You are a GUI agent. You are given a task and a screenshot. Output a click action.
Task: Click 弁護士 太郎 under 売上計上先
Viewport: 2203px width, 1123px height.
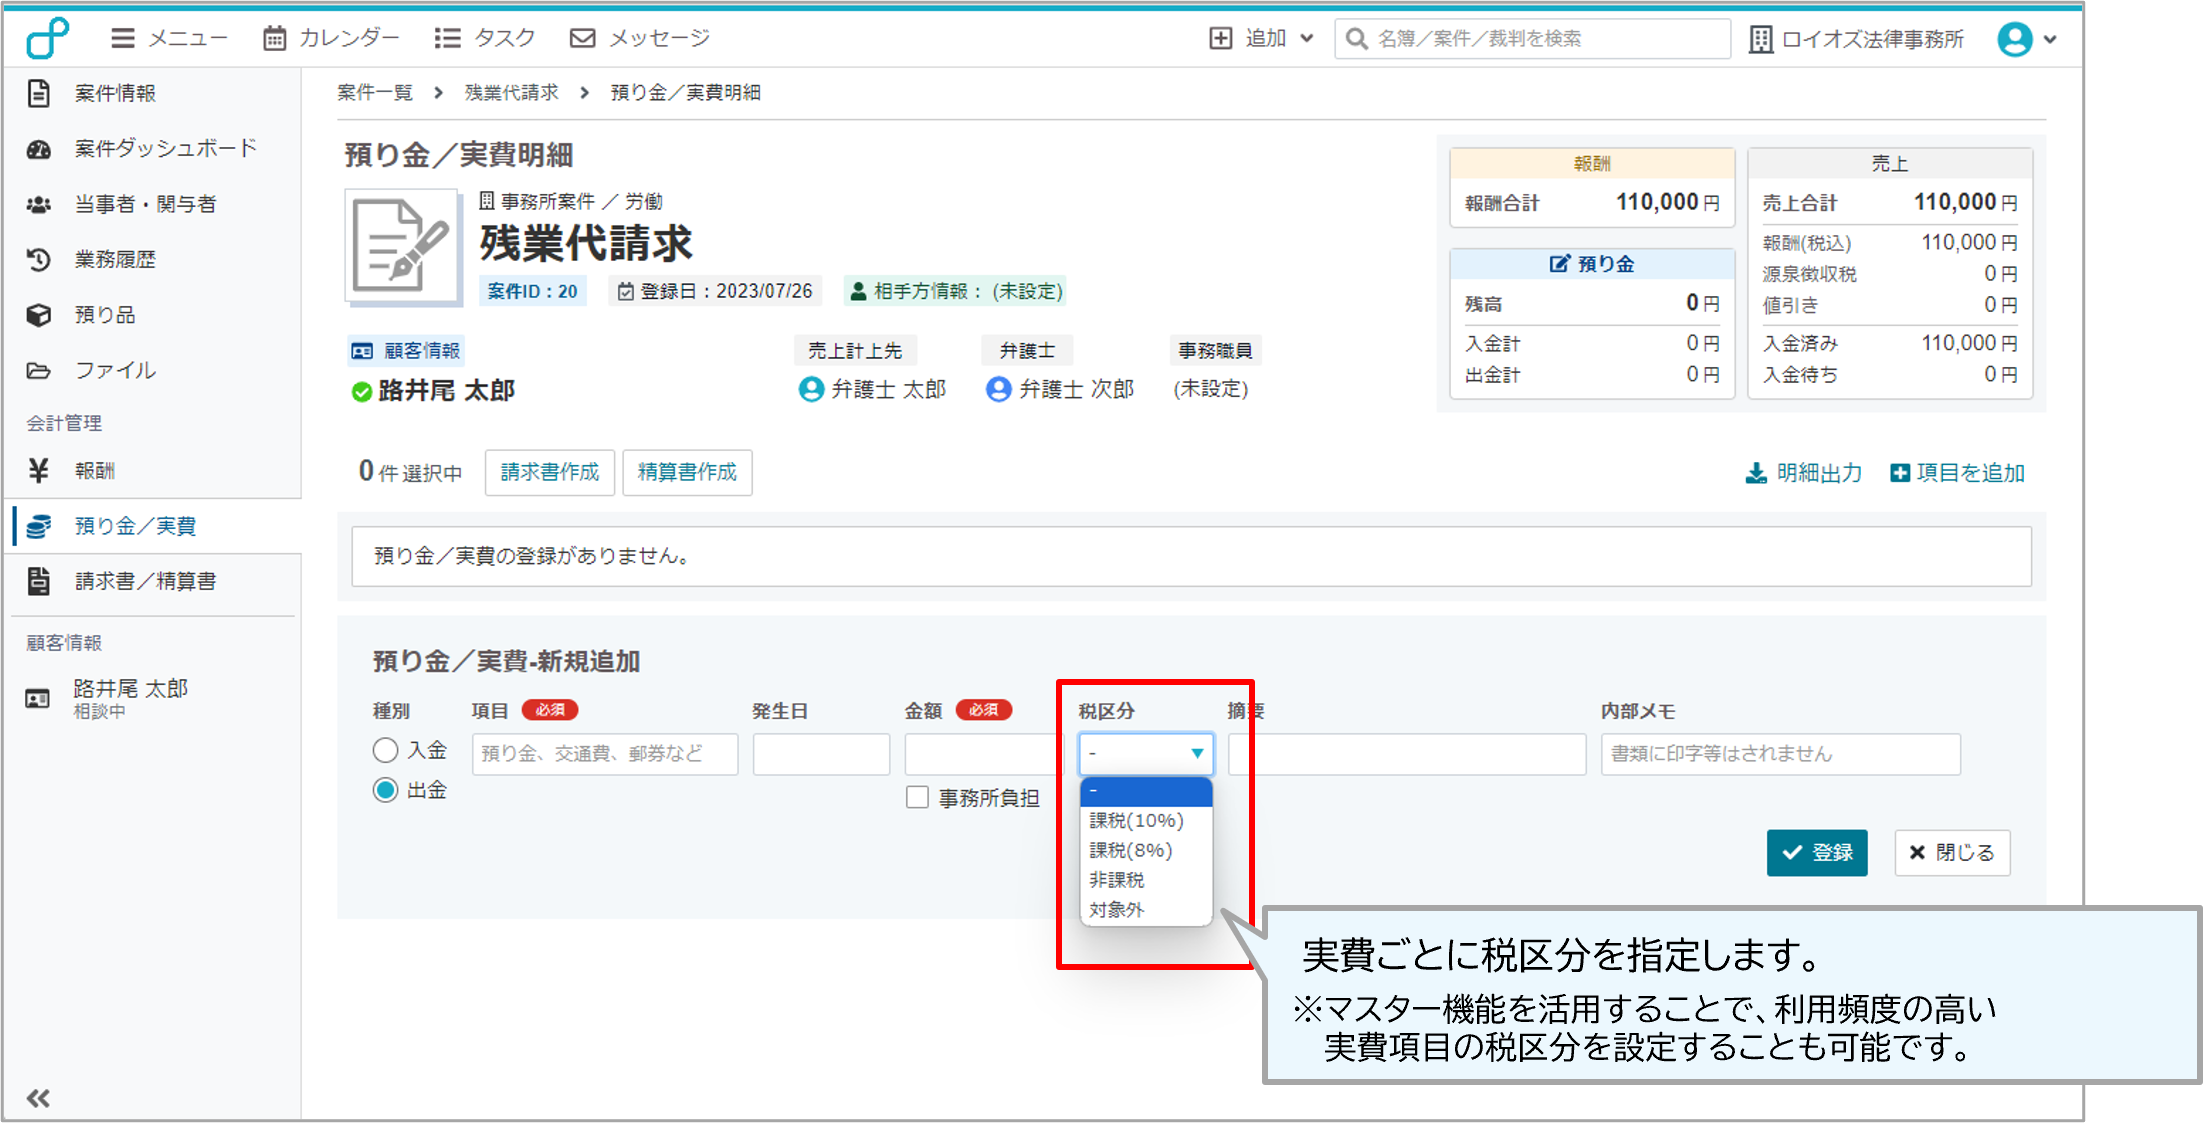(x=888, y=389)
